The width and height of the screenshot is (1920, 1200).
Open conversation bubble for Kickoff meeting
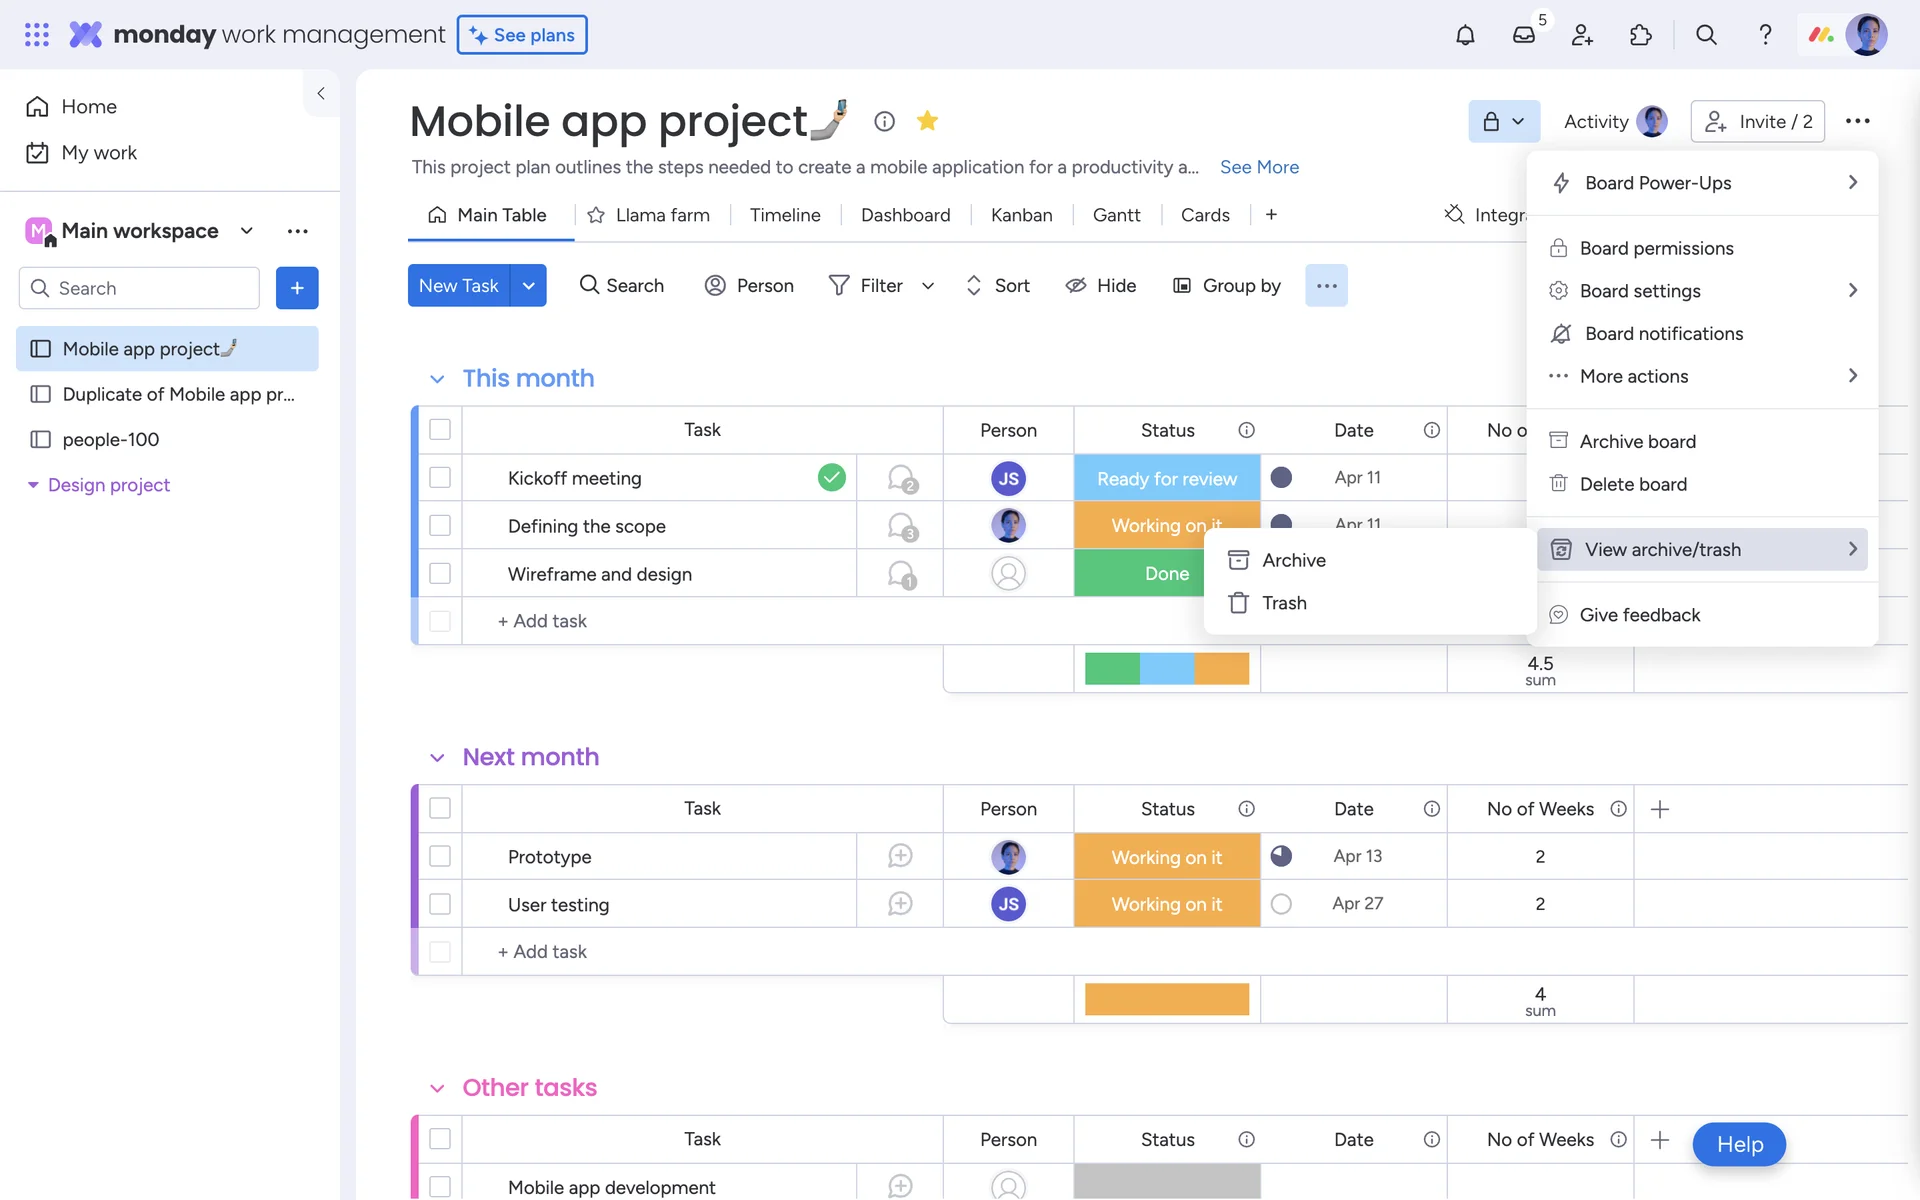pyautogui.click(x=901, y=478)
